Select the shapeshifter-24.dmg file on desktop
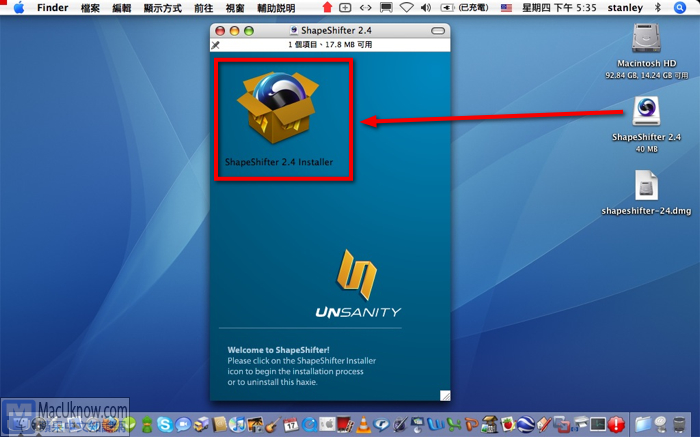This screenshot has height=437, width=700. coord(646,185)
